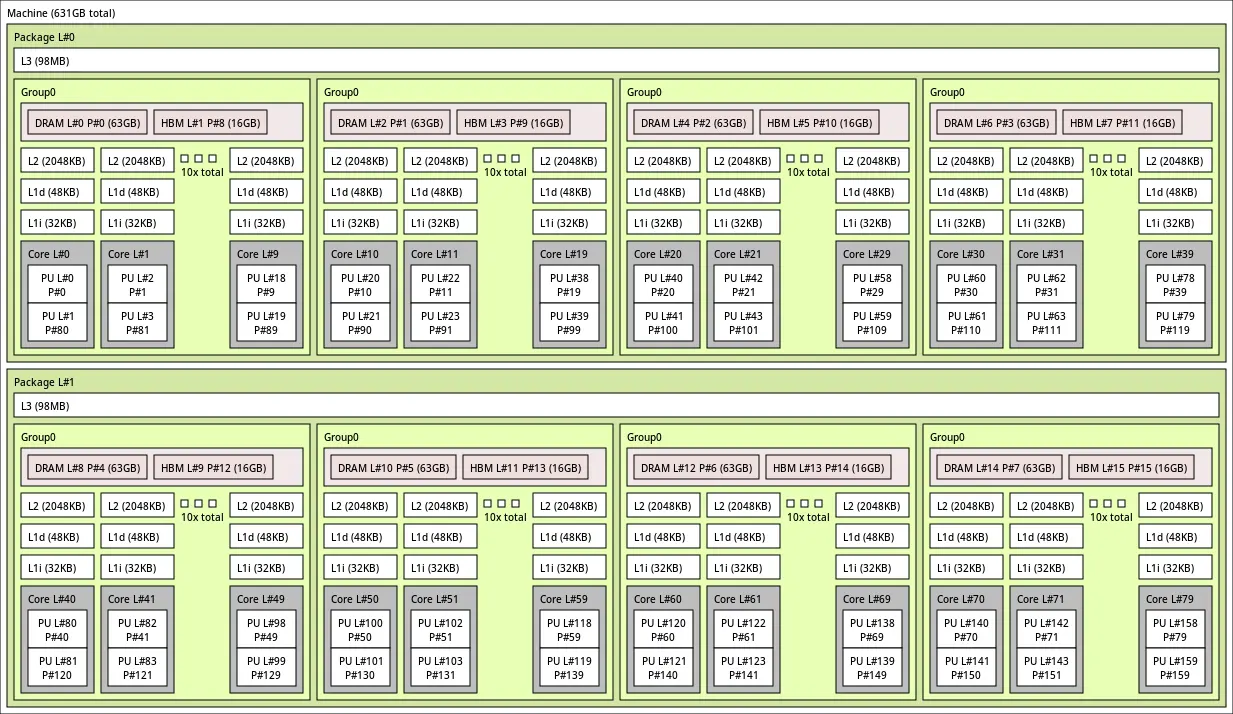Select the PU L#82 P#41 processing unit
Viewport: 1233px width, 714px height.
pyautogui.click(x=138, y=630)
